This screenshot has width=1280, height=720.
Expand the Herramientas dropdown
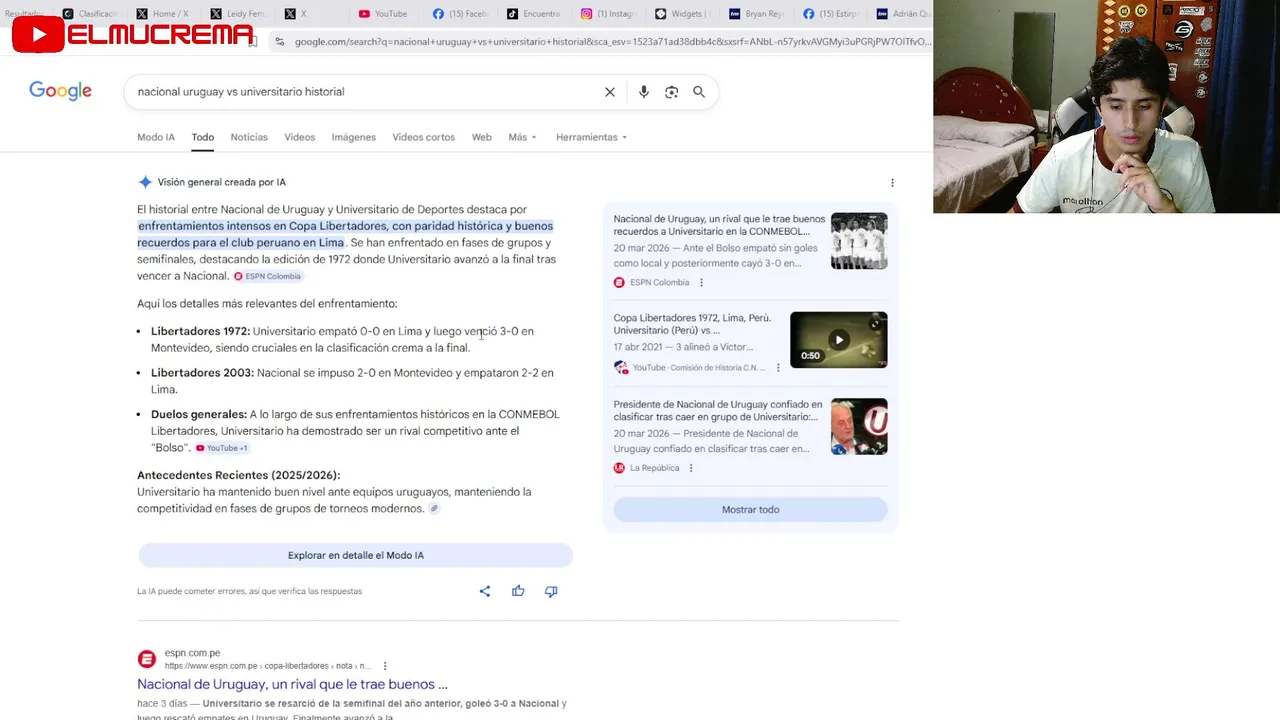point(591,137)
